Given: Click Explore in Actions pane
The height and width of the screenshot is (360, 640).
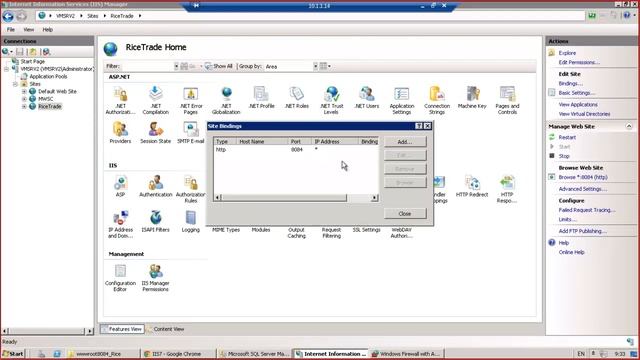Looking at the screenshot, I should pos(567,53).
